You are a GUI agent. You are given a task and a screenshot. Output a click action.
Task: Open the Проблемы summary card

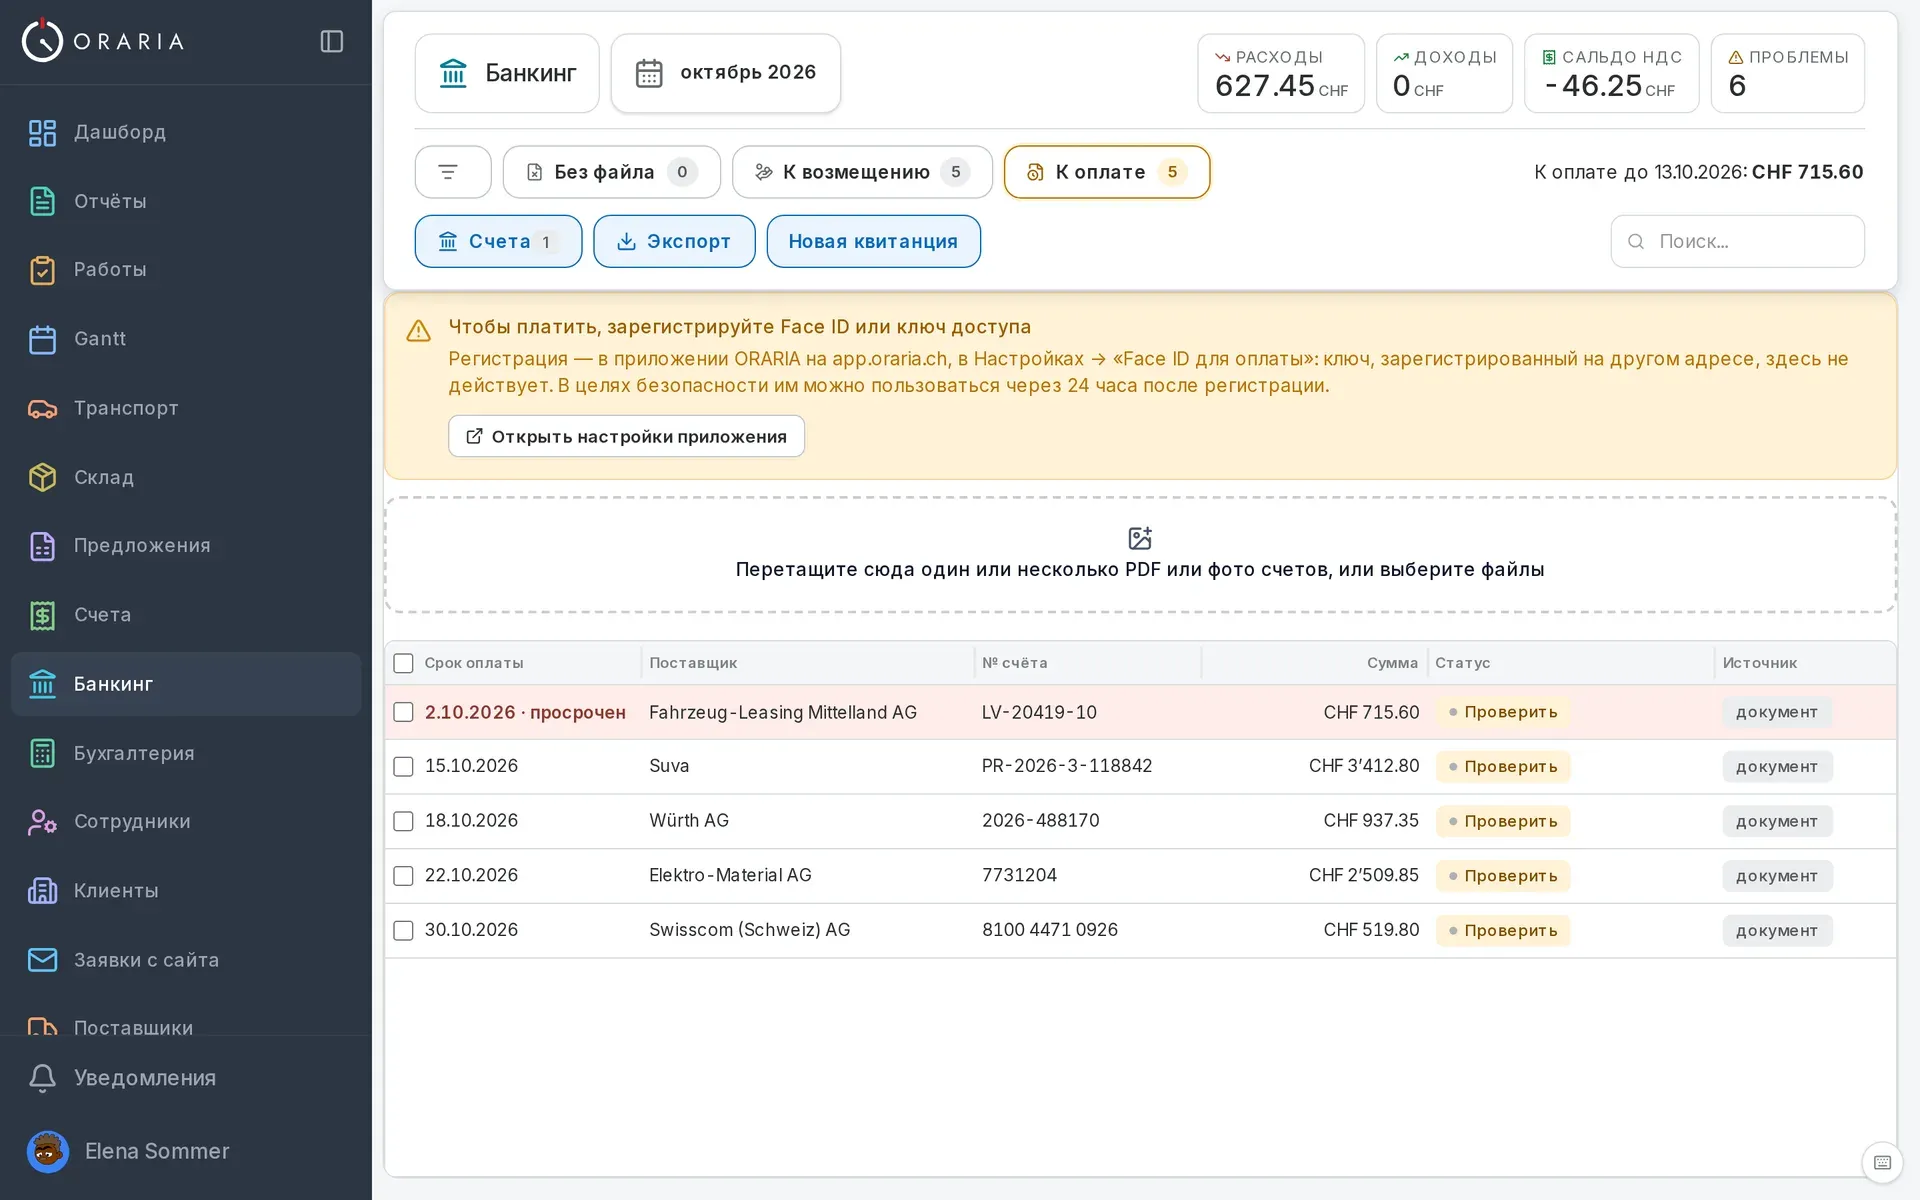1787,73
